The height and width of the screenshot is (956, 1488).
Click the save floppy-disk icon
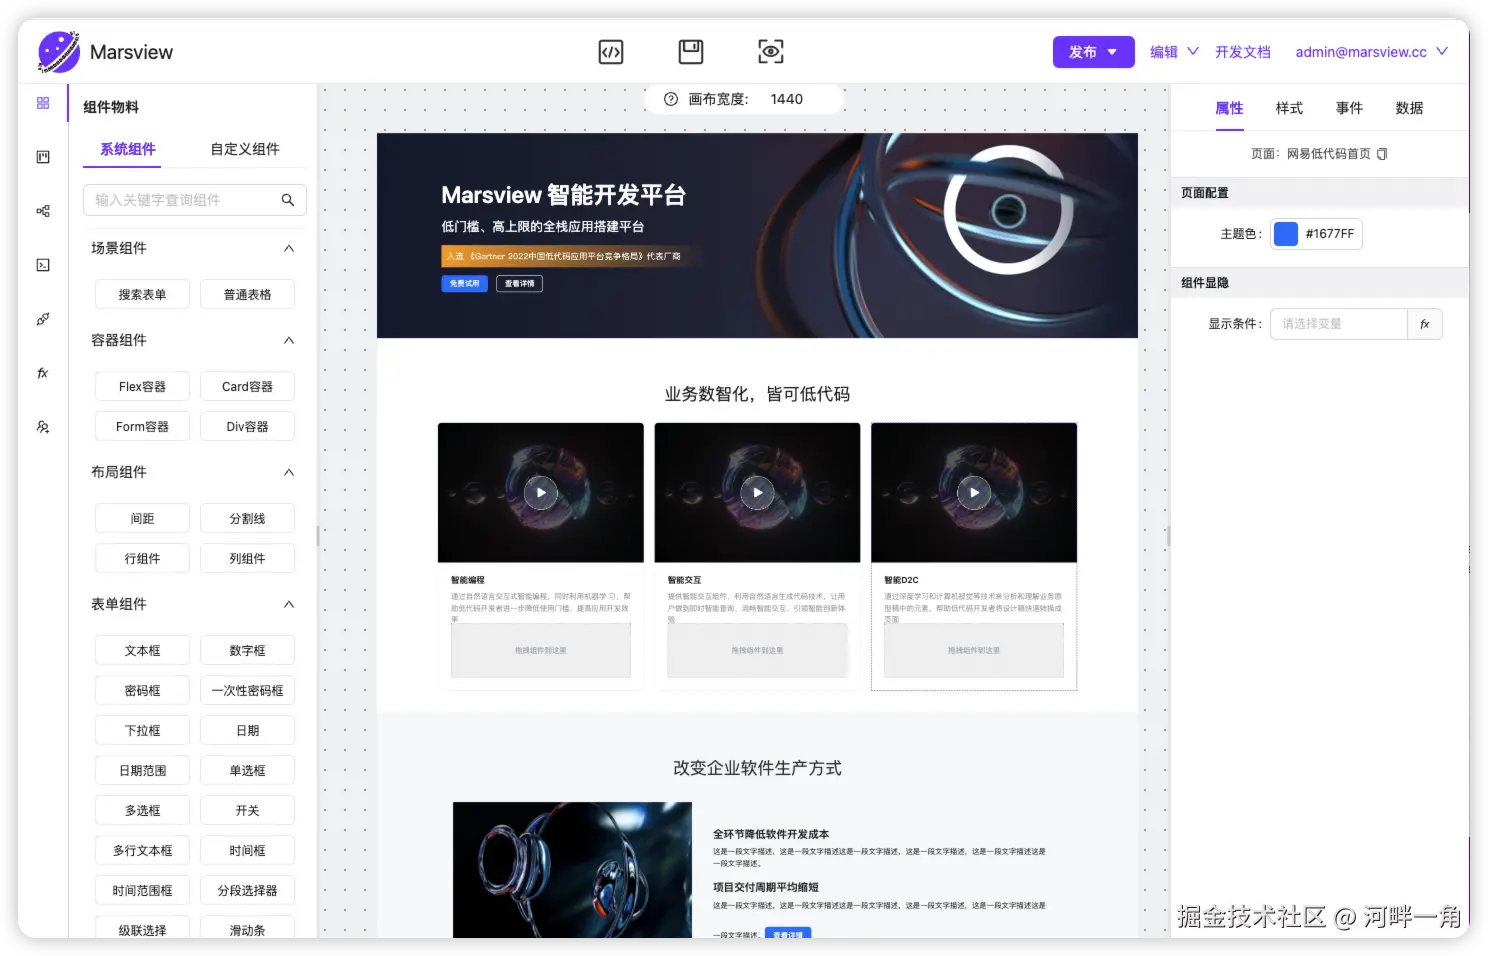coord(691,52)
